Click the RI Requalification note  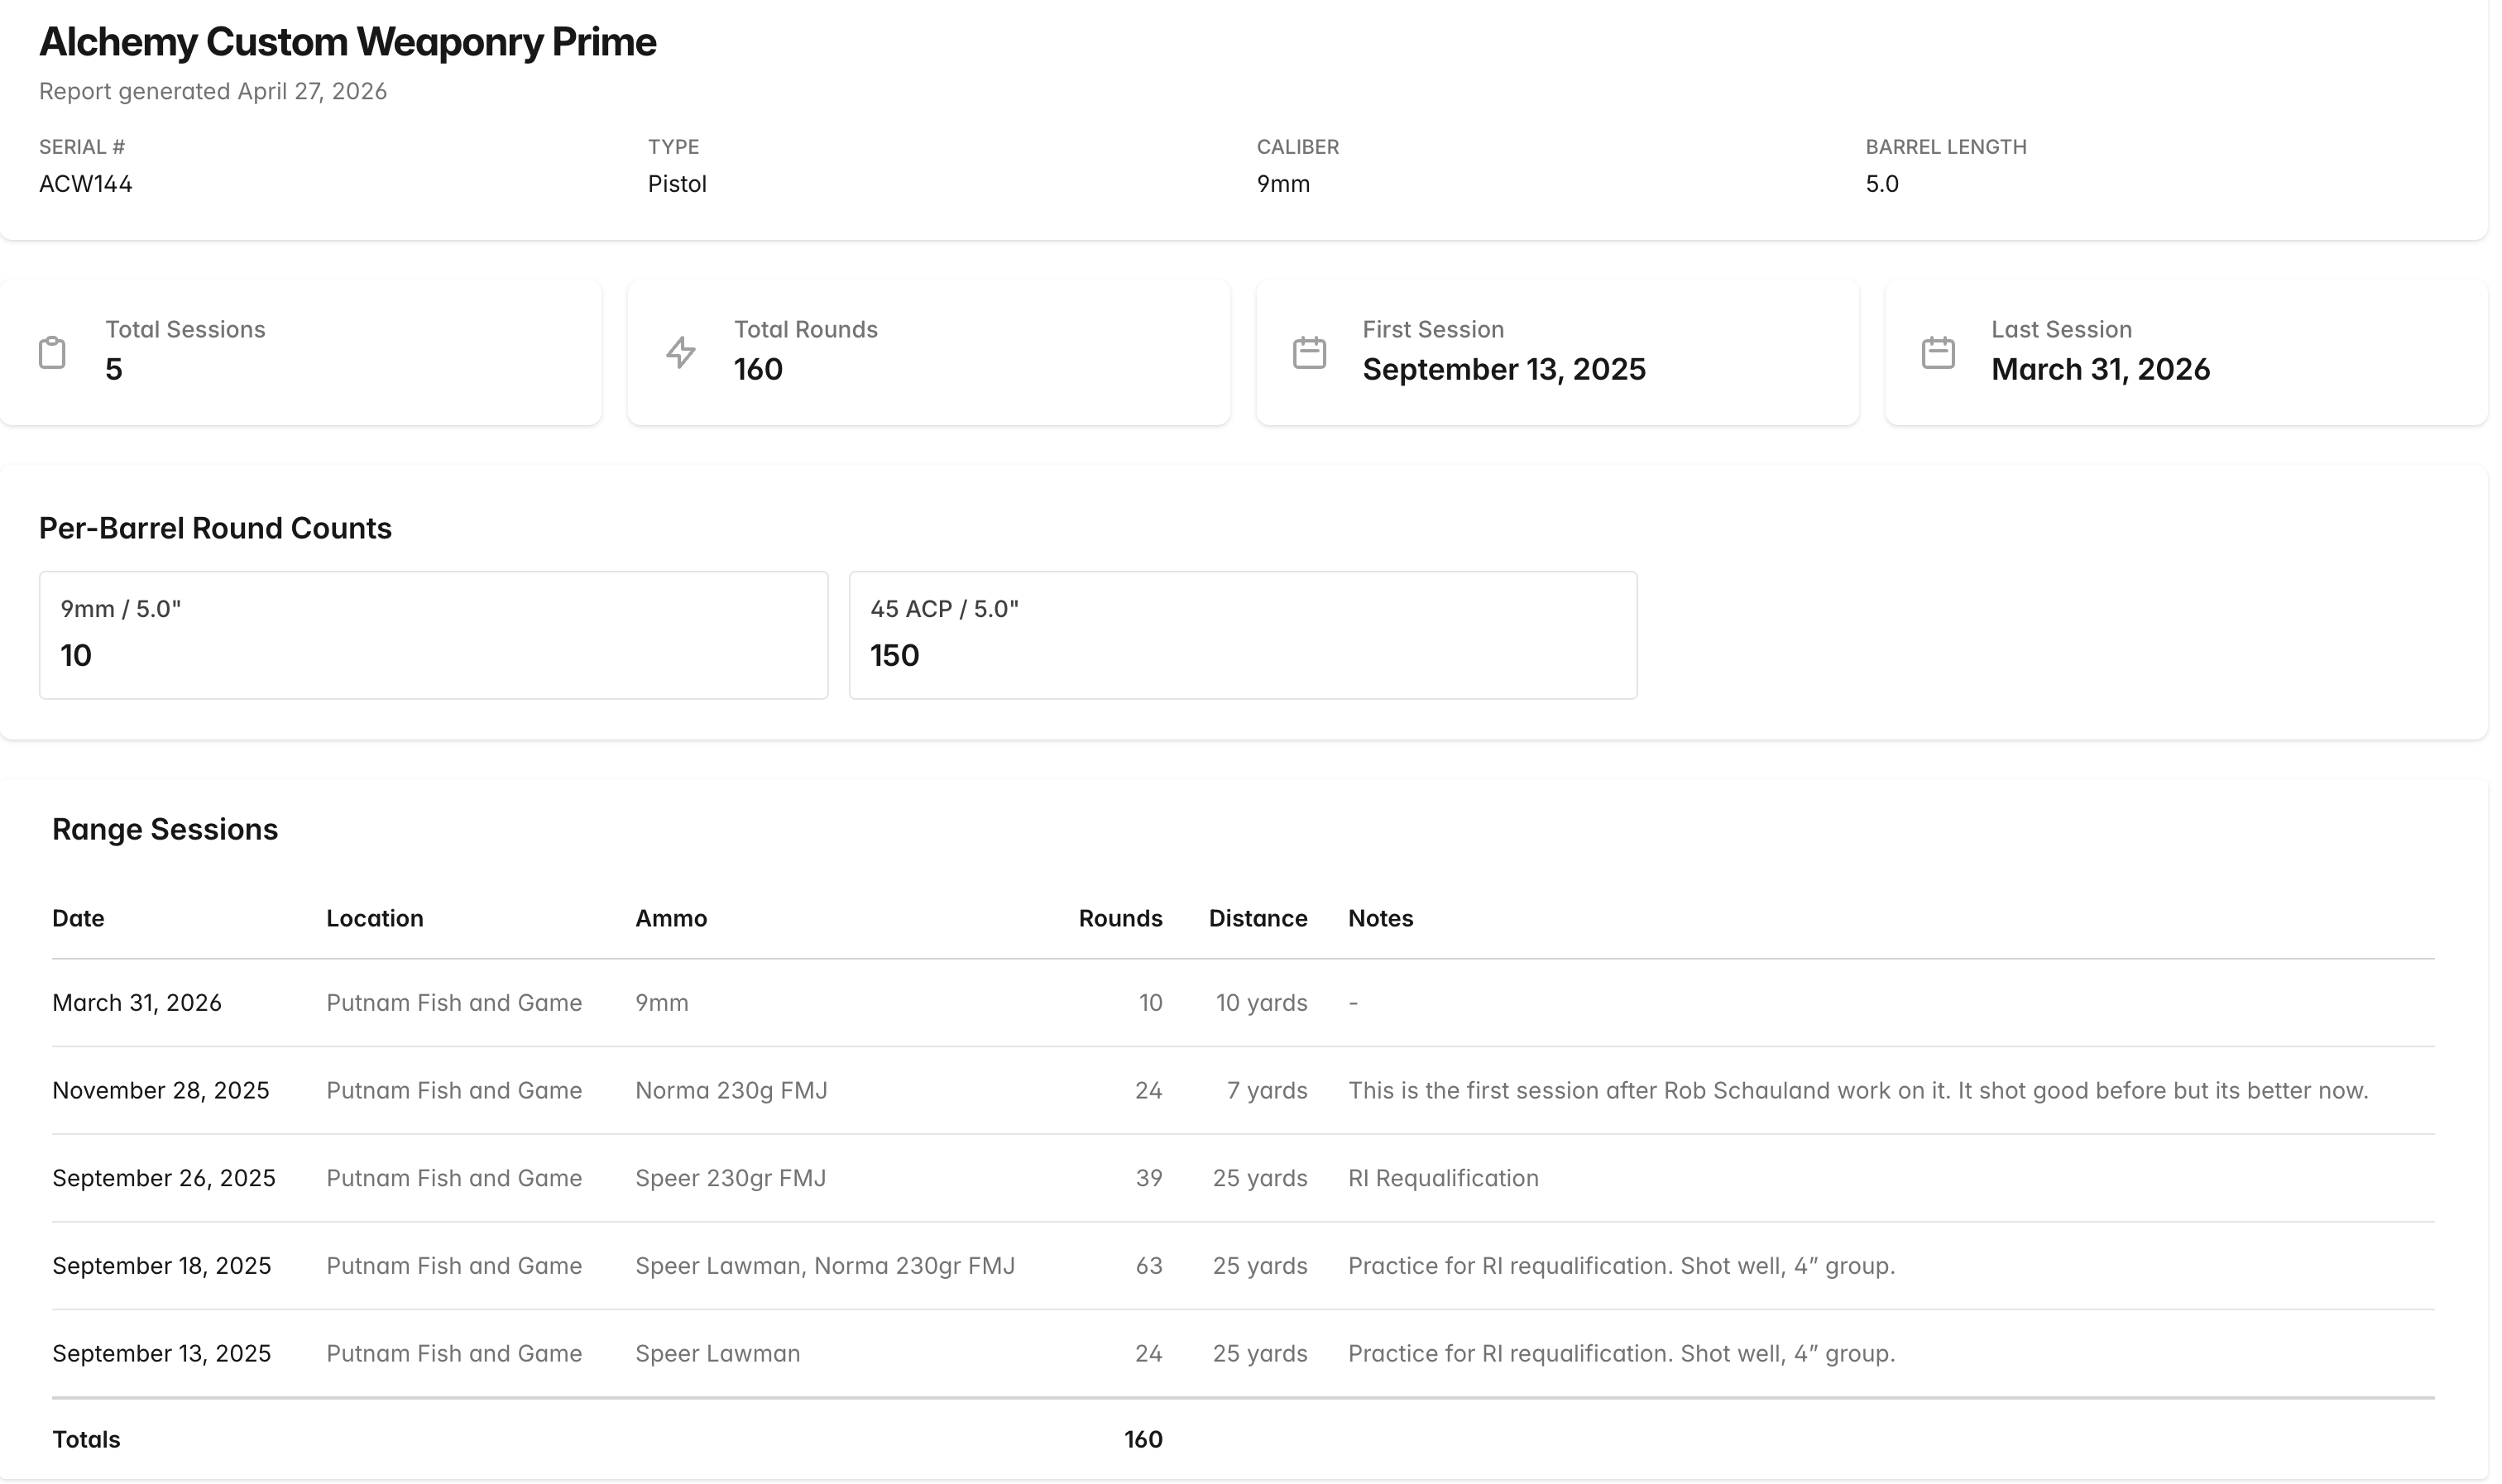(x=1443, y=1178)
